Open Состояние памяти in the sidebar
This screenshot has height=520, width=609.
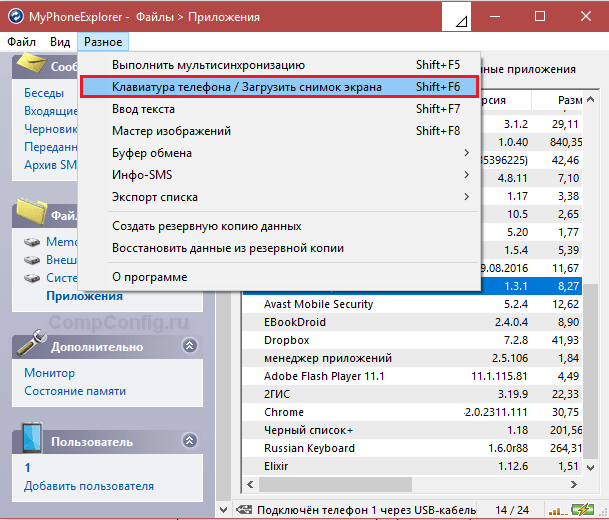pyautogui.click(x=75, y=391)
